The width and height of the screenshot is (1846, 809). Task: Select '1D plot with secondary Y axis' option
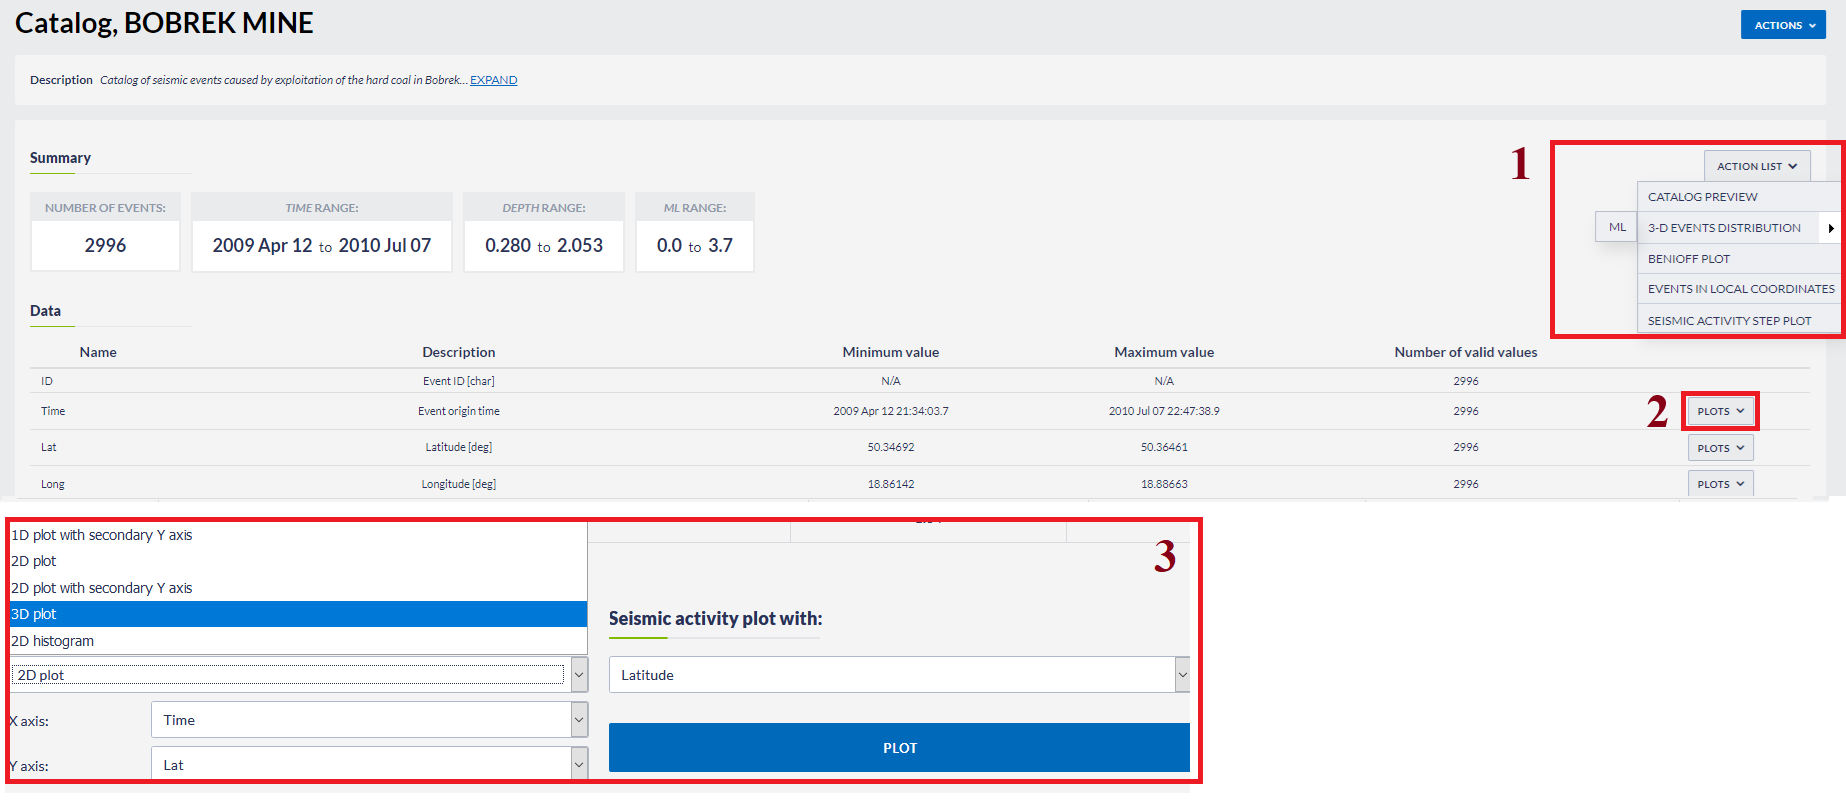pyautogui.click(x=101, y=535)
